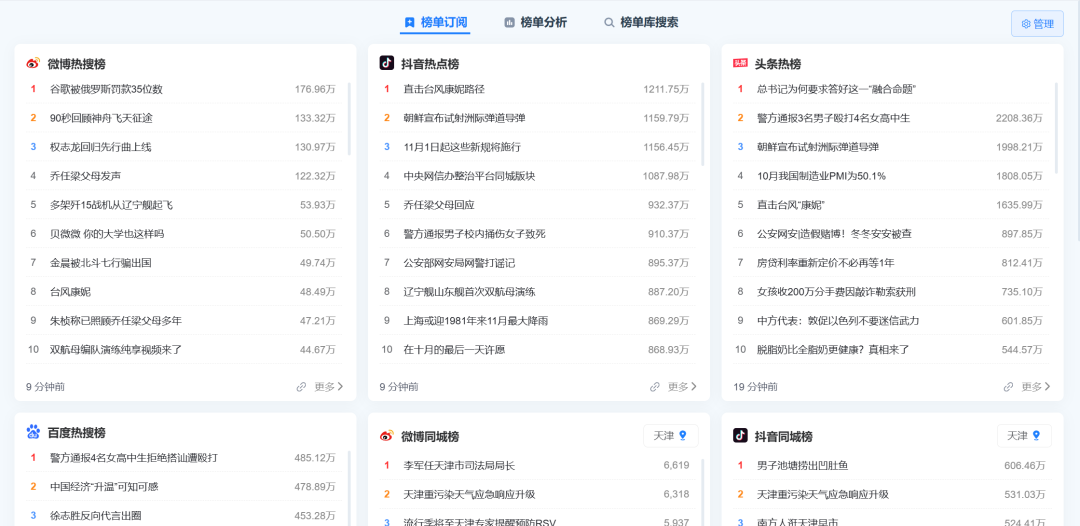This screenshot has width=1080, height=526.
Task: Click the magnifier icon on 榜单库搜索 tab
Action: 609,23
